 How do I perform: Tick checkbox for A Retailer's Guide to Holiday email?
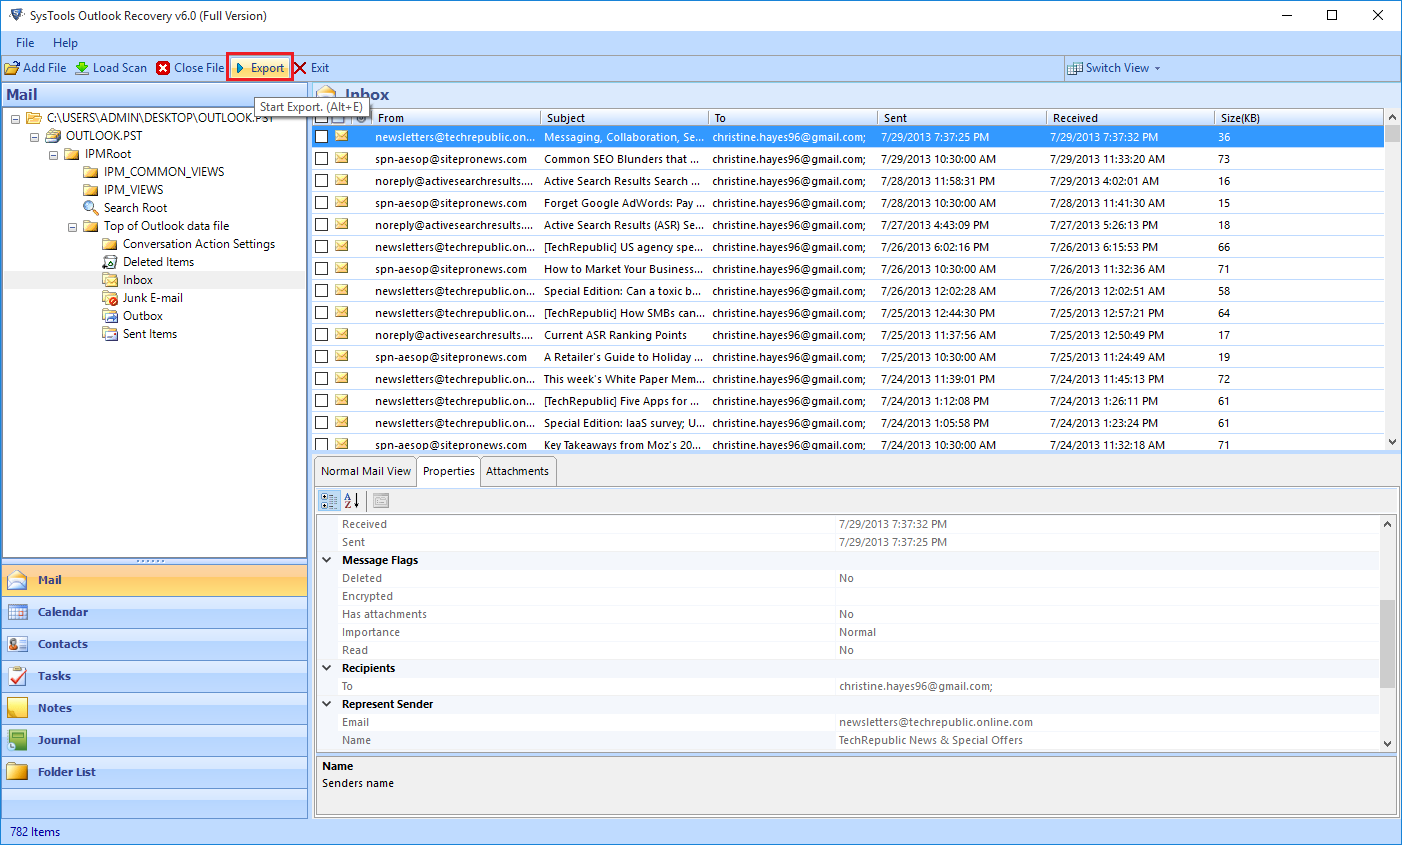[x=321, y=356]
